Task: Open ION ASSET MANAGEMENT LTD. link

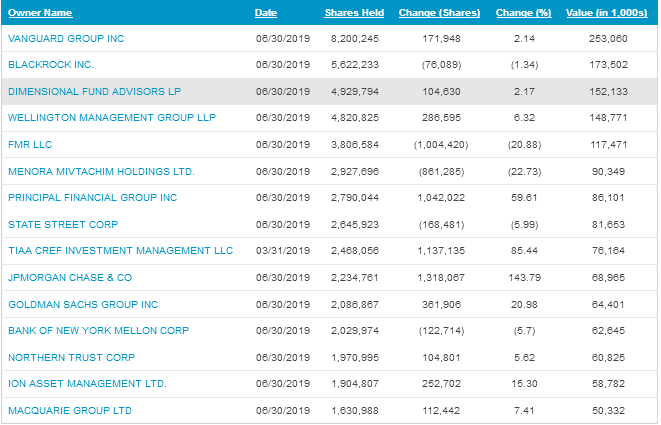Action: pos(87,384)
